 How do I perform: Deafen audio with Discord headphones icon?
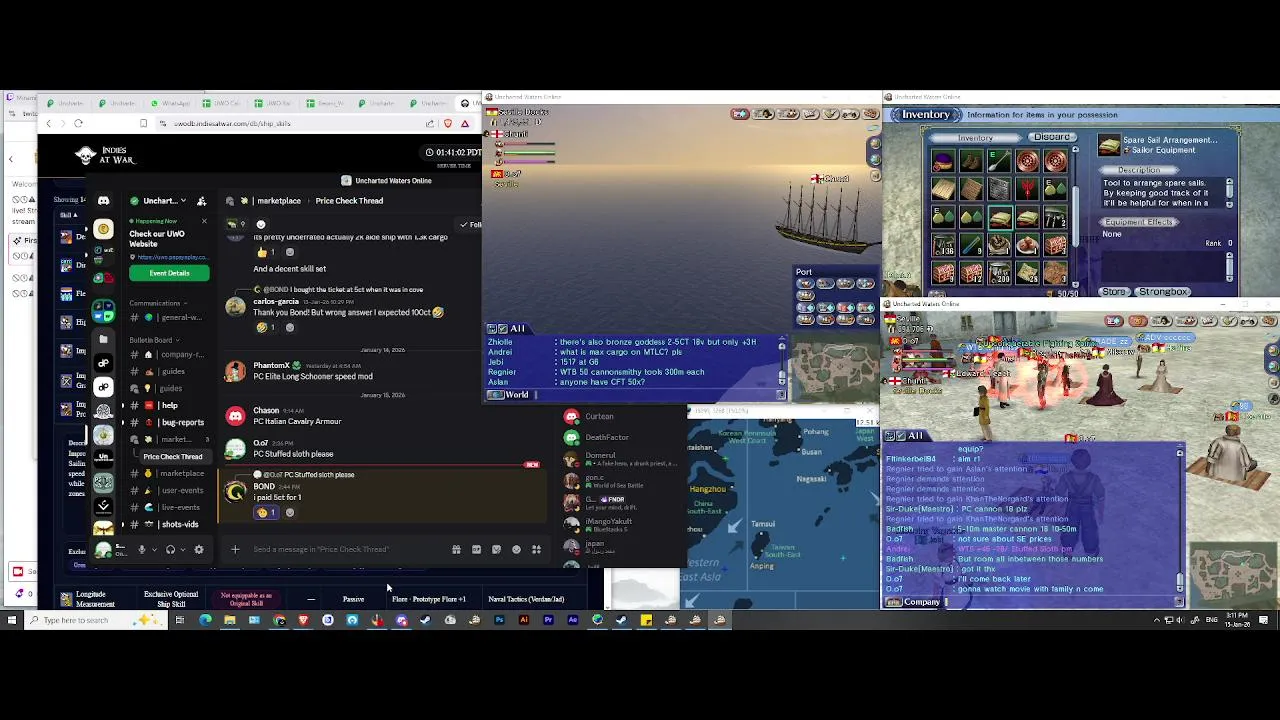(170, 549)
